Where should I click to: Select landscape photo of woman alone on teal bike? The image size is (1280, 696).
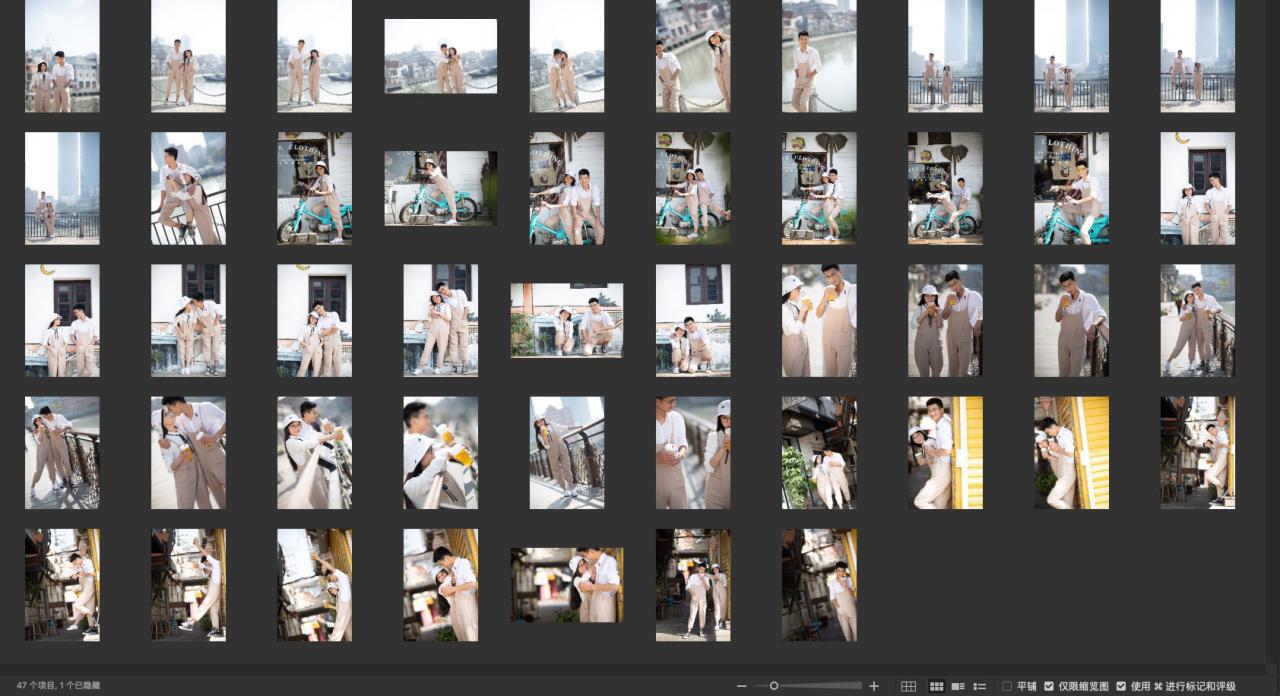coord(440,188)
